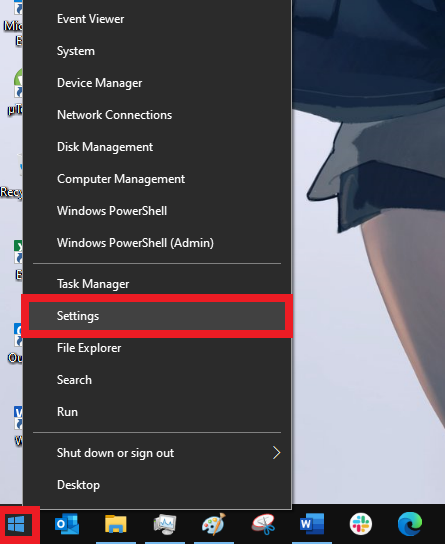
Task: Choose File Explorer menu entry
Action: pos(157,348)
